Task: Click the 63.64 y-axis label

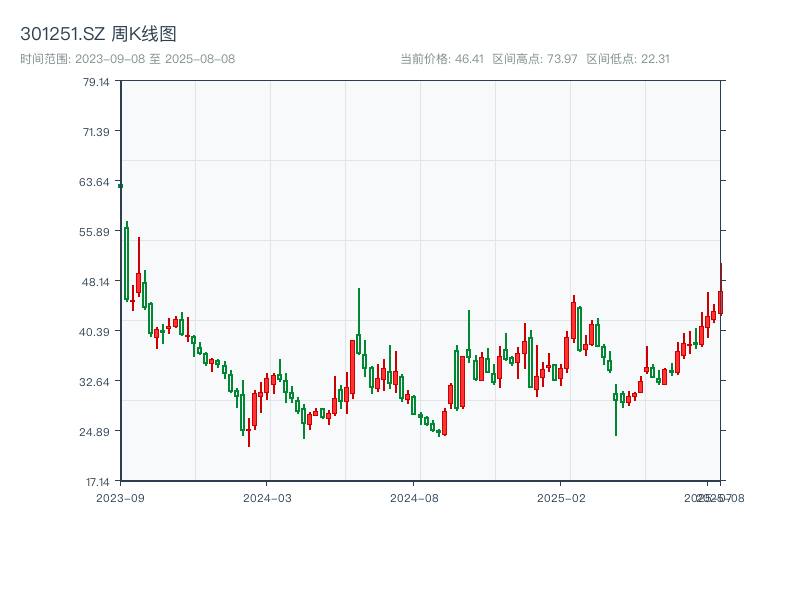Action: (96, 182)
